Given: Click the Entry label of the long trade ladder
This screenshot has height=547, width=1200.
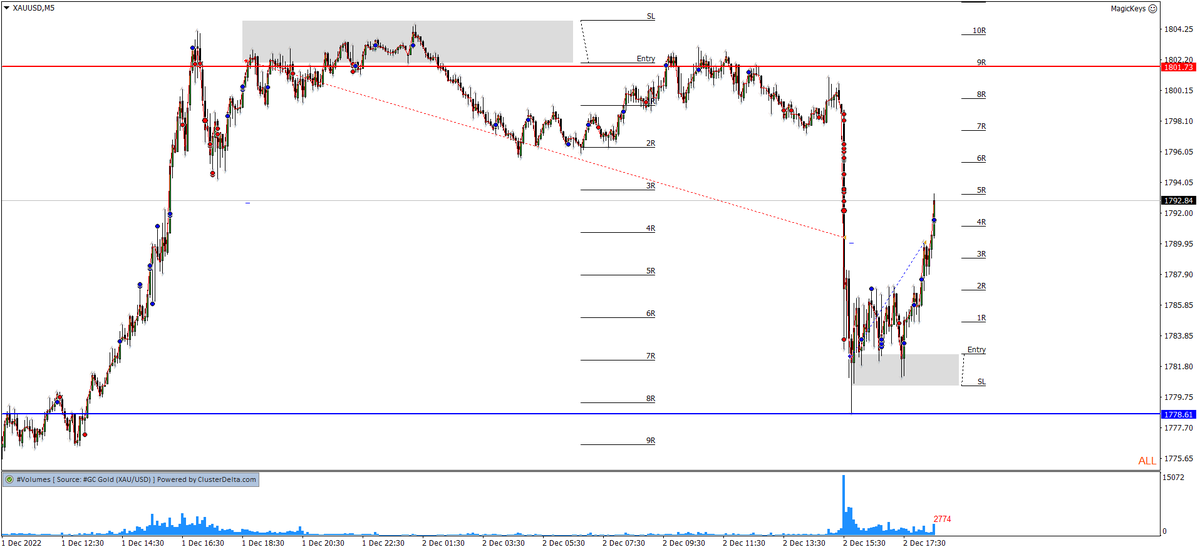Looking at the screenshot, I should (x=977, y=350).
